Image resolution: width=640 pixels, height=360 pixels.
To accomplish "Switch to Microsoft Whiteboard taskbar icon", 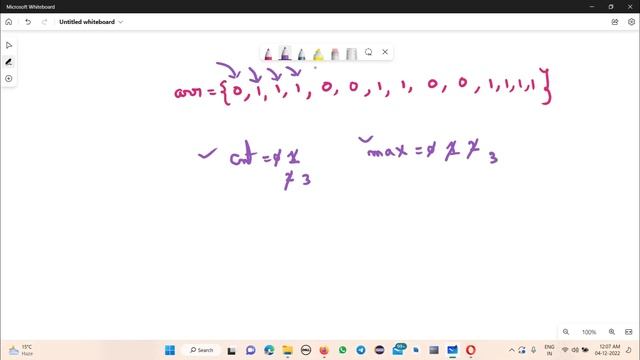I will (x=452, y=350).
